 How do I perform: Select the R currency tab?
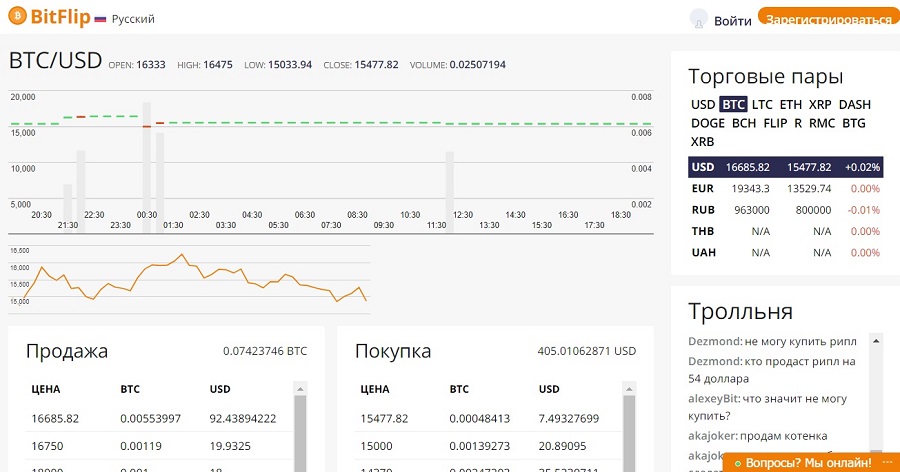click(x=798, y=123)
